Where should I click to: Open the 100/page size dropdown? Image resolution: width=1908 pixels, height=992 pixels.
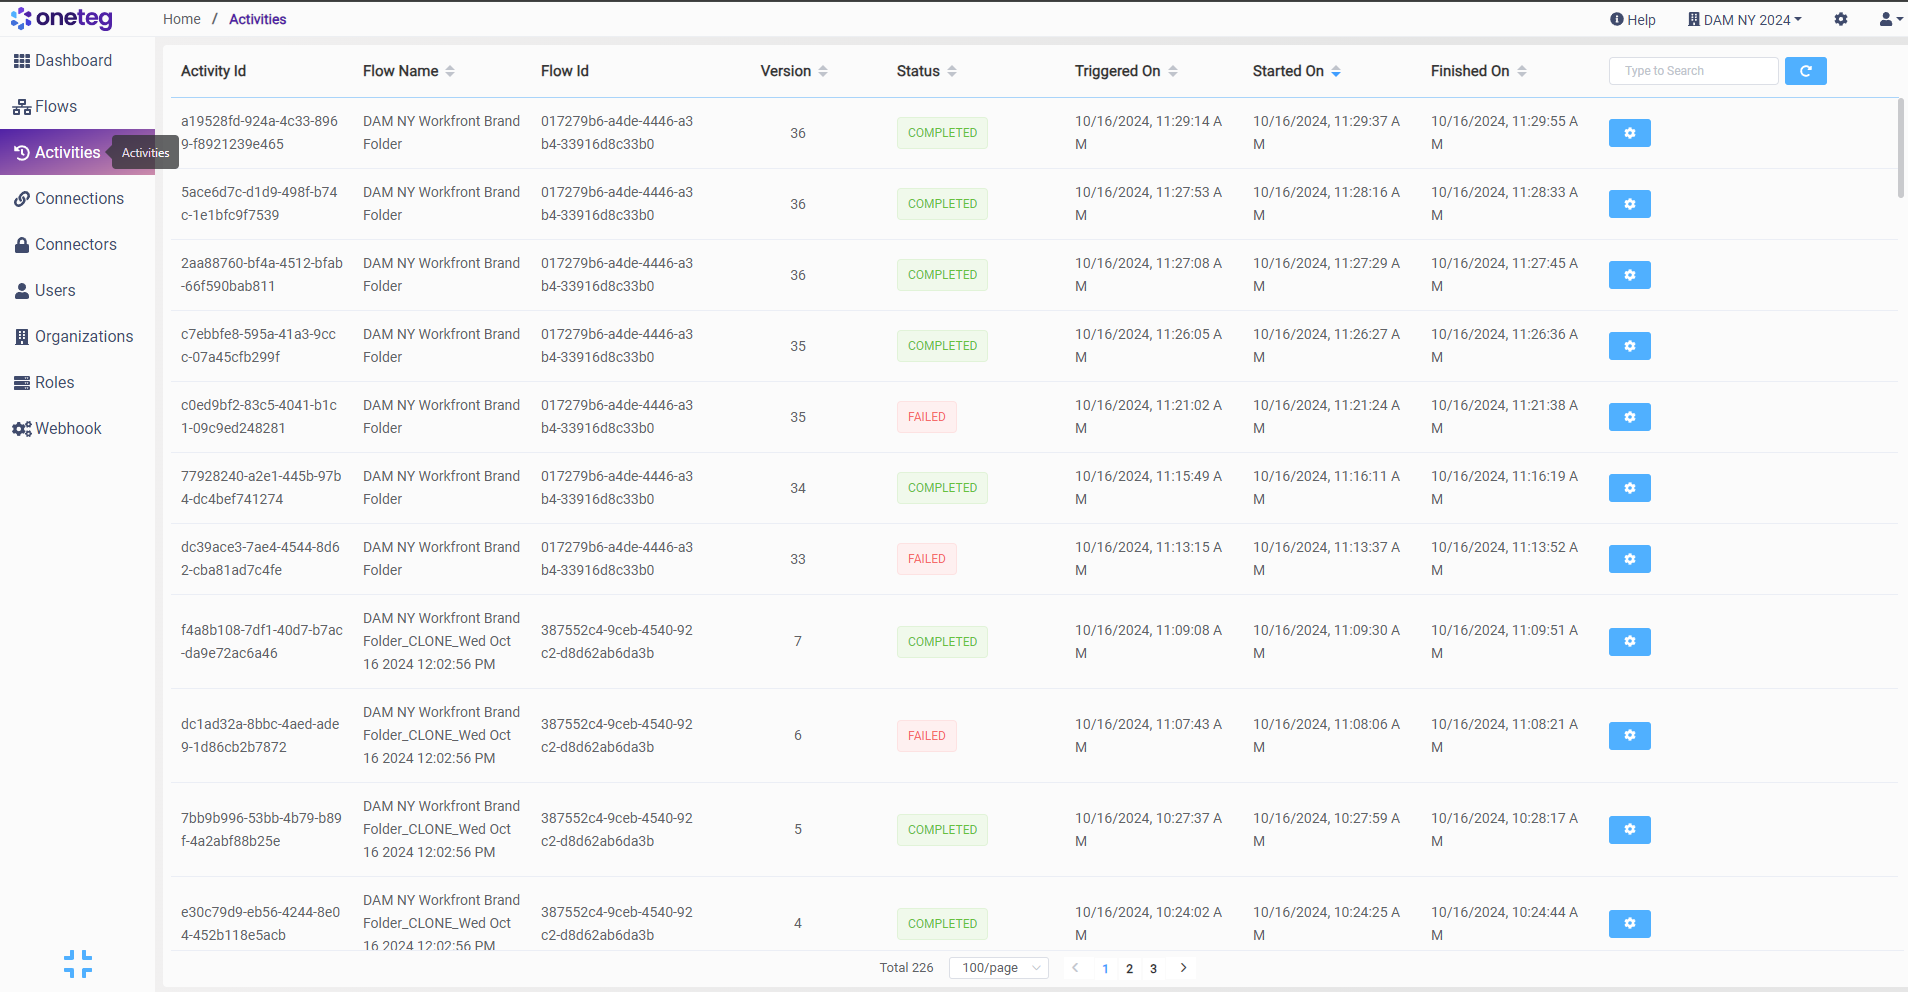tap(1000, 968)
